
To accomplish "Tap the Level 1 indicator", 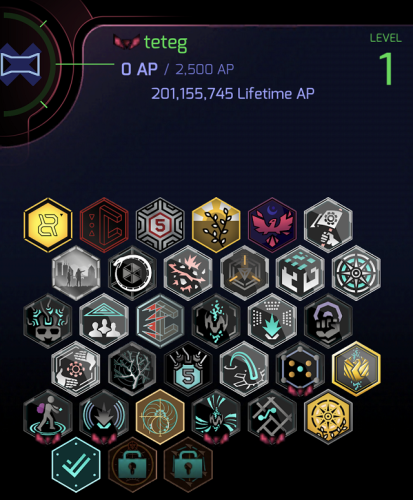I will point(386,60).
